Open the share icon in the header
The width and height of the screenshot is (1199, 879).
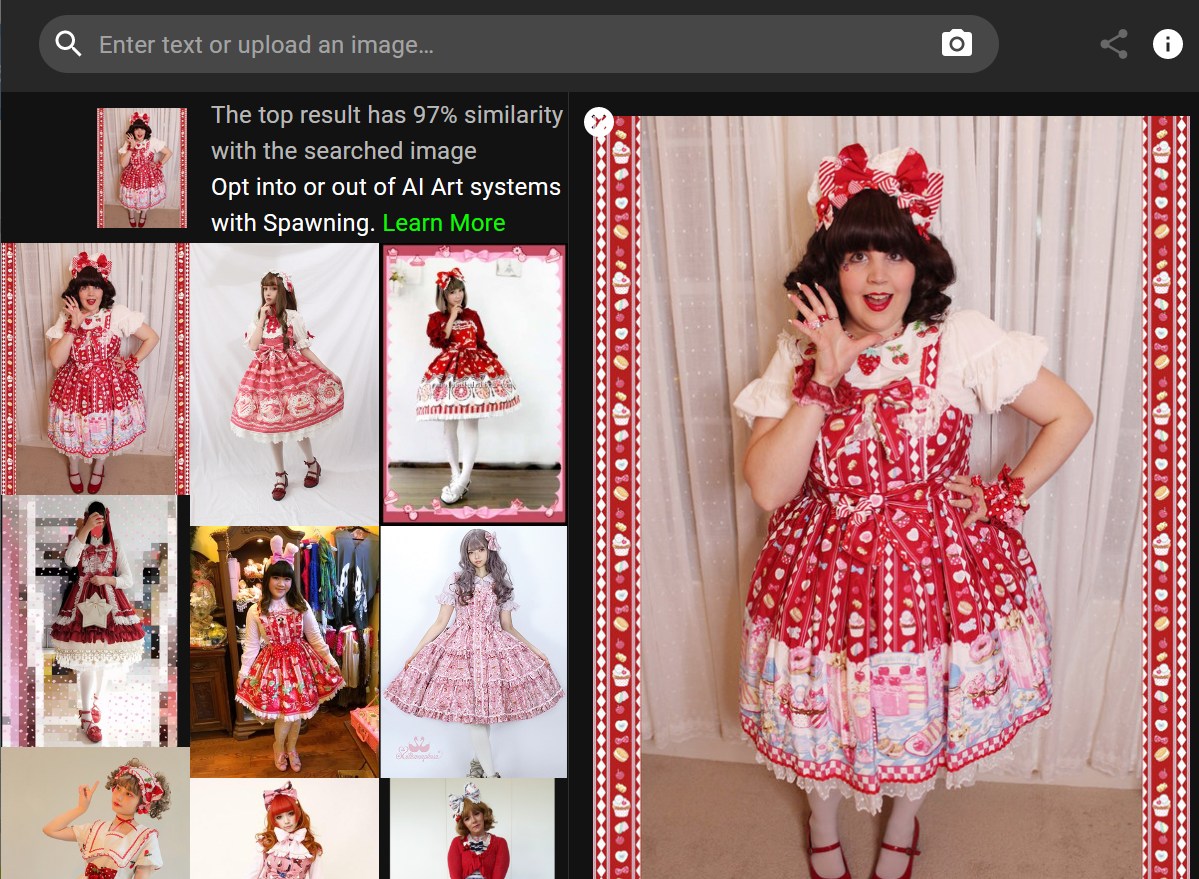pos(1113,44)
